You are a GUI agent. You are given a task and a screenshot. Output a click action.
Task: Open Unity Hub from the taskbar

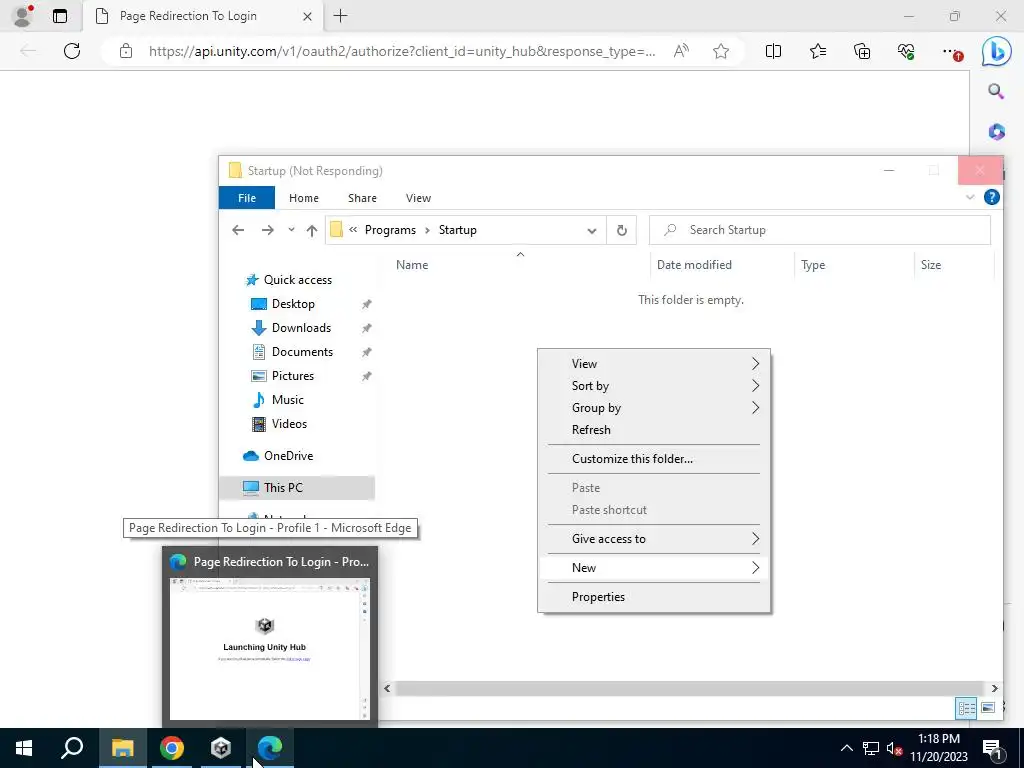tap(221, 748)
